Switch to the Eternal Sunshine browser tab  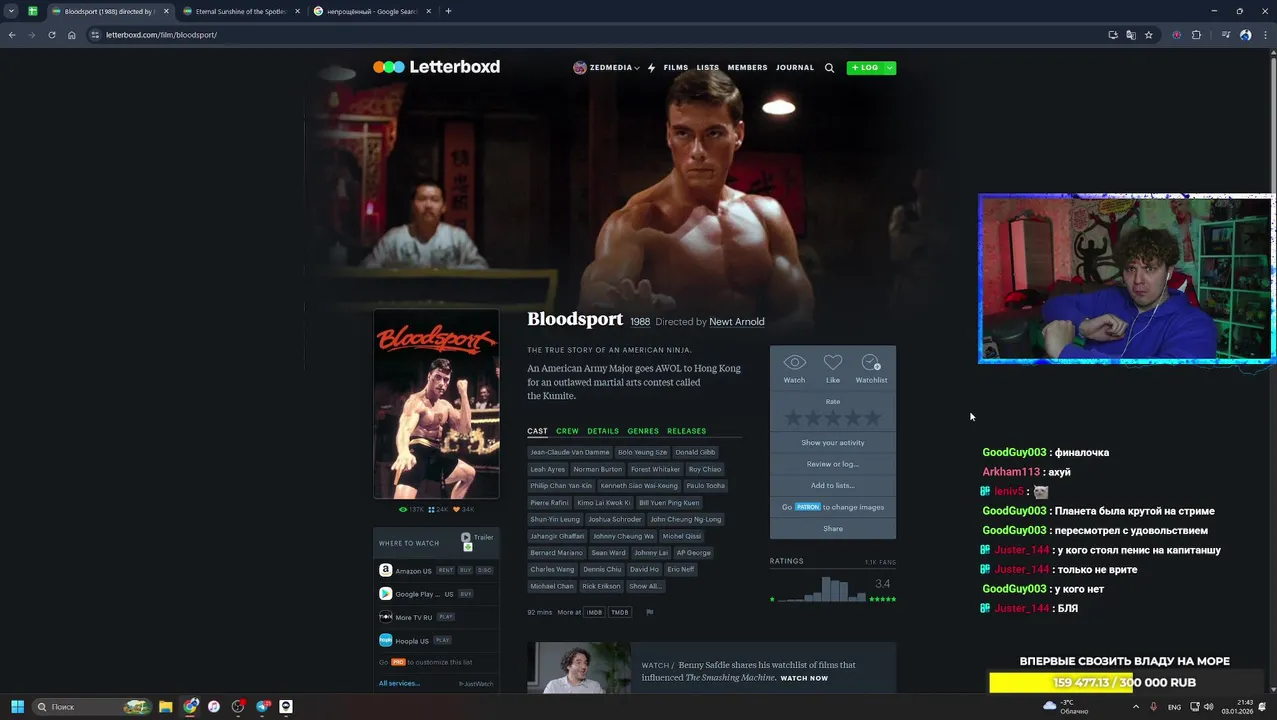click(x=240, y=11)
